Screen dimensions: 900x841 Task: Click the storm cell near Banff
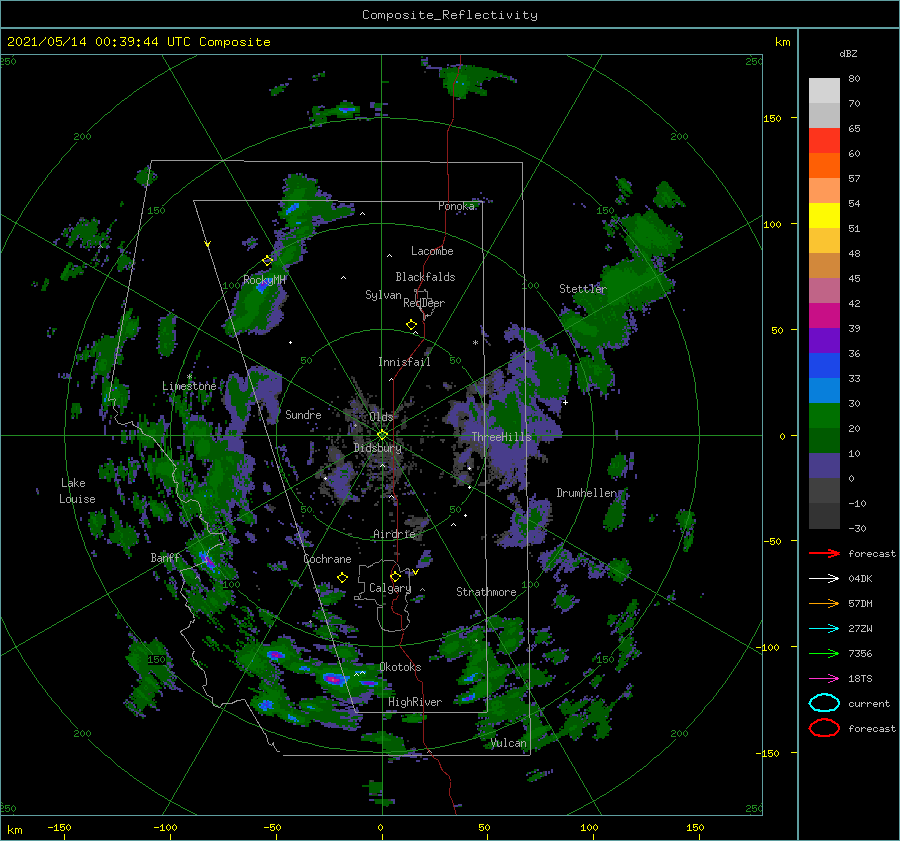tap(207, 560)
